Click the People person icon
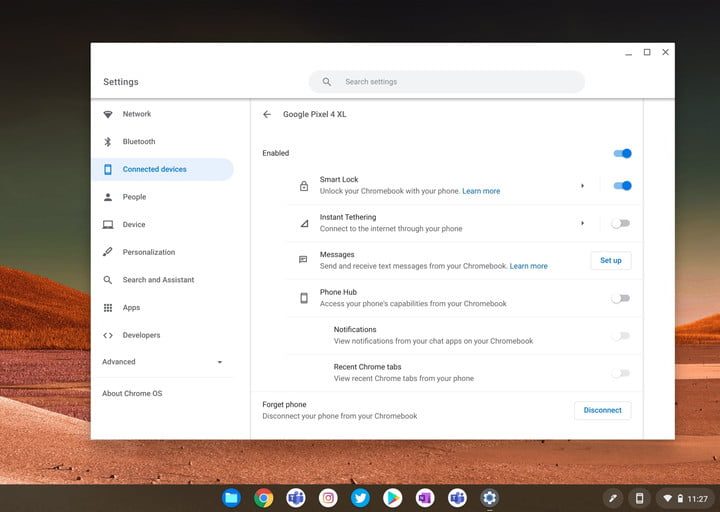The height and width of the screenshot is (512, 720). tap(108, 197)
